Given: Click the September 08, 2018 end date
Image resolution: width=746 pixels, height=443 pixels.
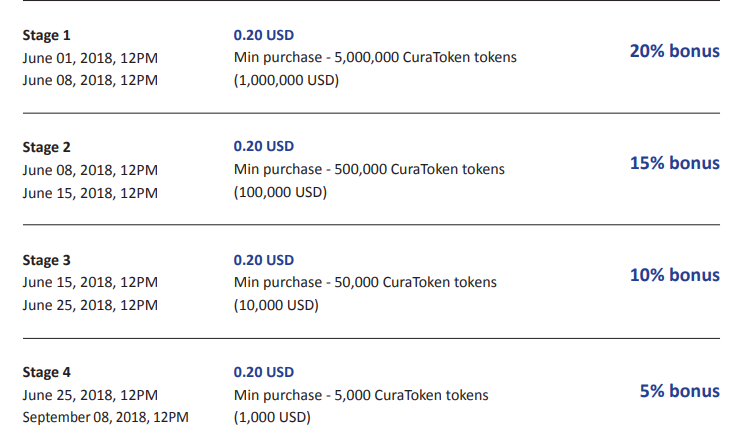Looking at the screenshot, I should pyautogui.click(x=105, y=417).
